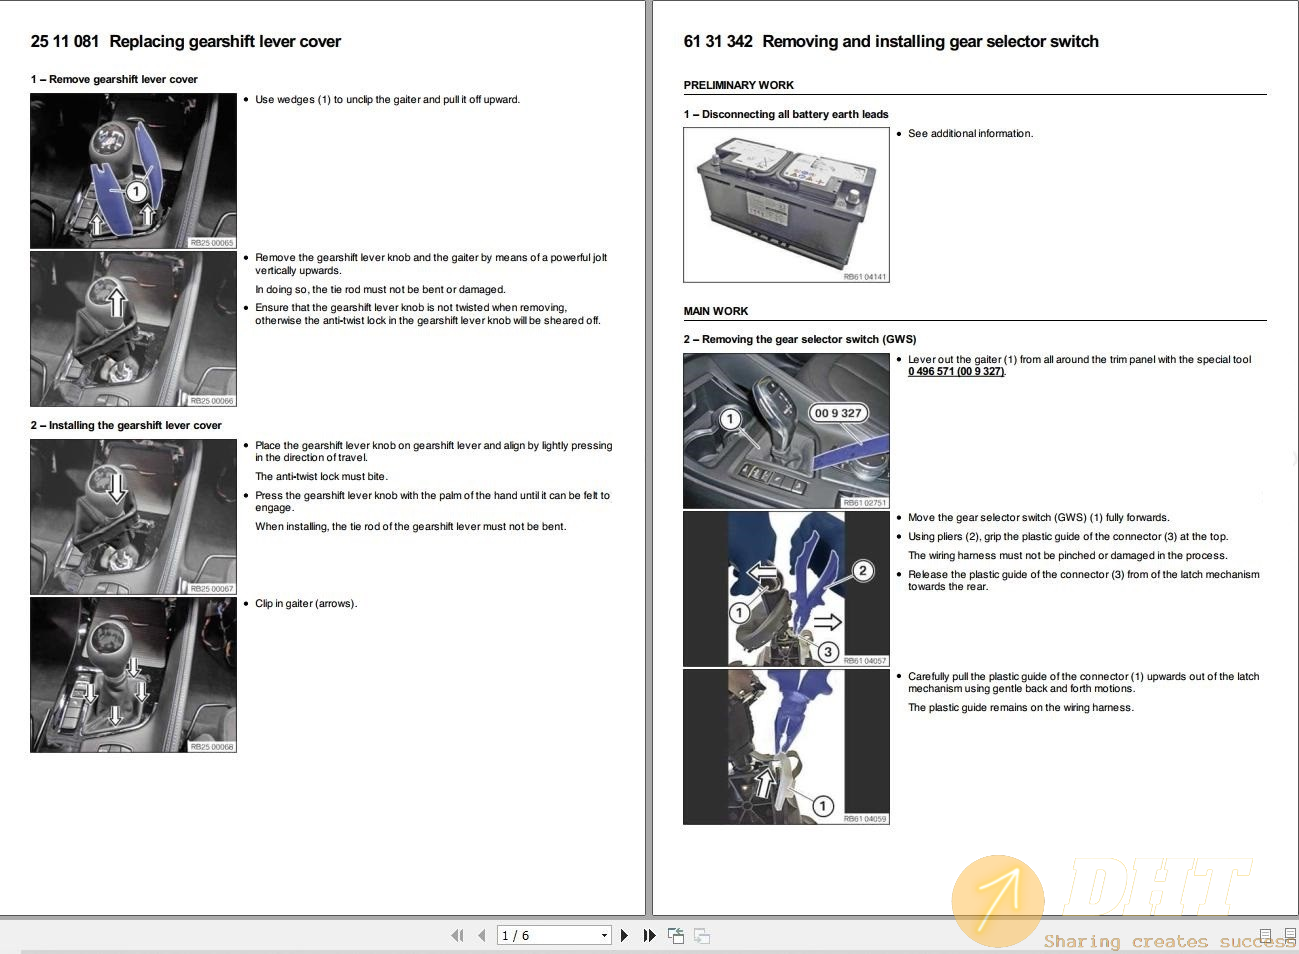
Task: Click '2 – Installing the gearshift lever cover' heading
Action: tap(126, 425)
